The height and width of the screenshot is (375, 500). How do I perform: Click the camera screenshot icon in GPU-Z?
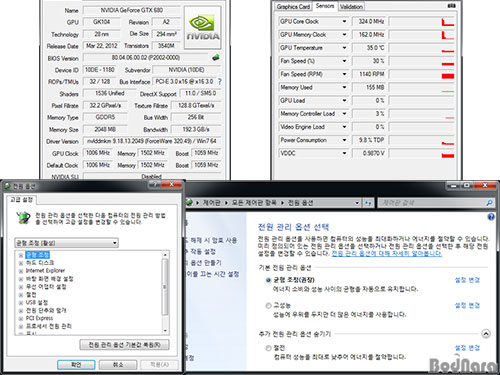[452, 6]
